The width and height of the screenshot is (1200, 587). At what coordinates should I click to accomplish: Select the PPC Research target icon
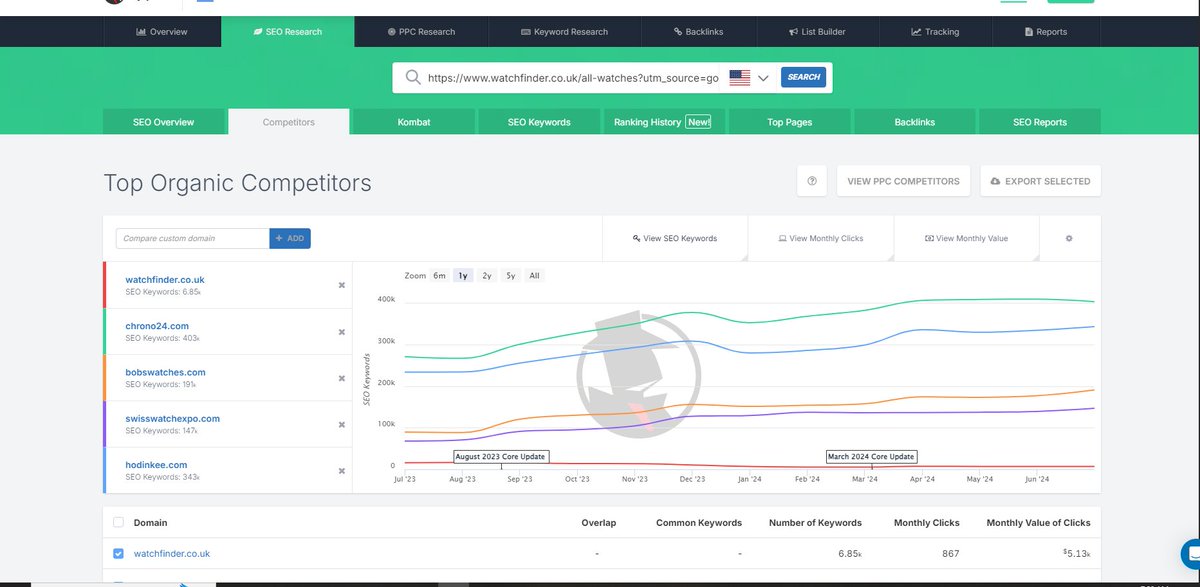[x=388, y=31]
